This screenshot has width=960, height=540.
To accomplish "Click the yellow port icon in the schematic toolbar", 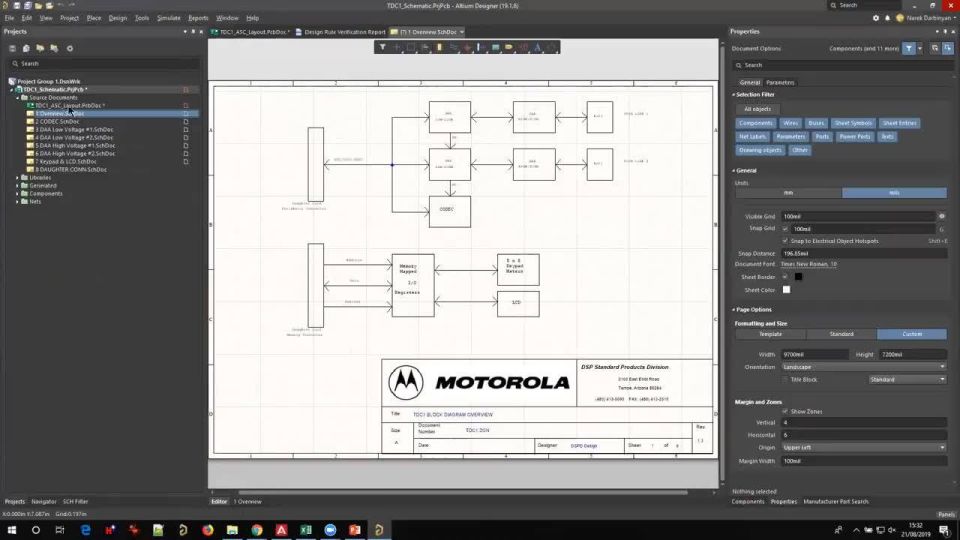I will click(509, 47).
